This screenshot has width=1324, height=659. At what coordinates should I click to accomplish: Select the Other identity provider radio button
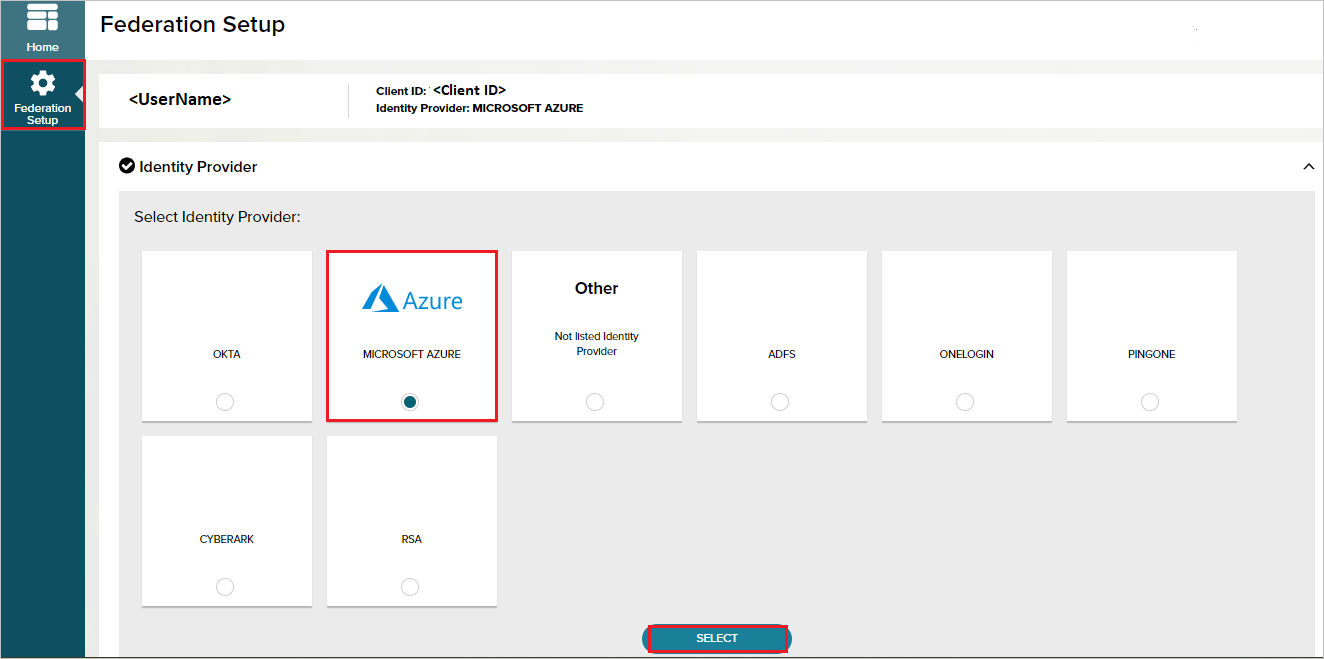click(x=595, y=402)
